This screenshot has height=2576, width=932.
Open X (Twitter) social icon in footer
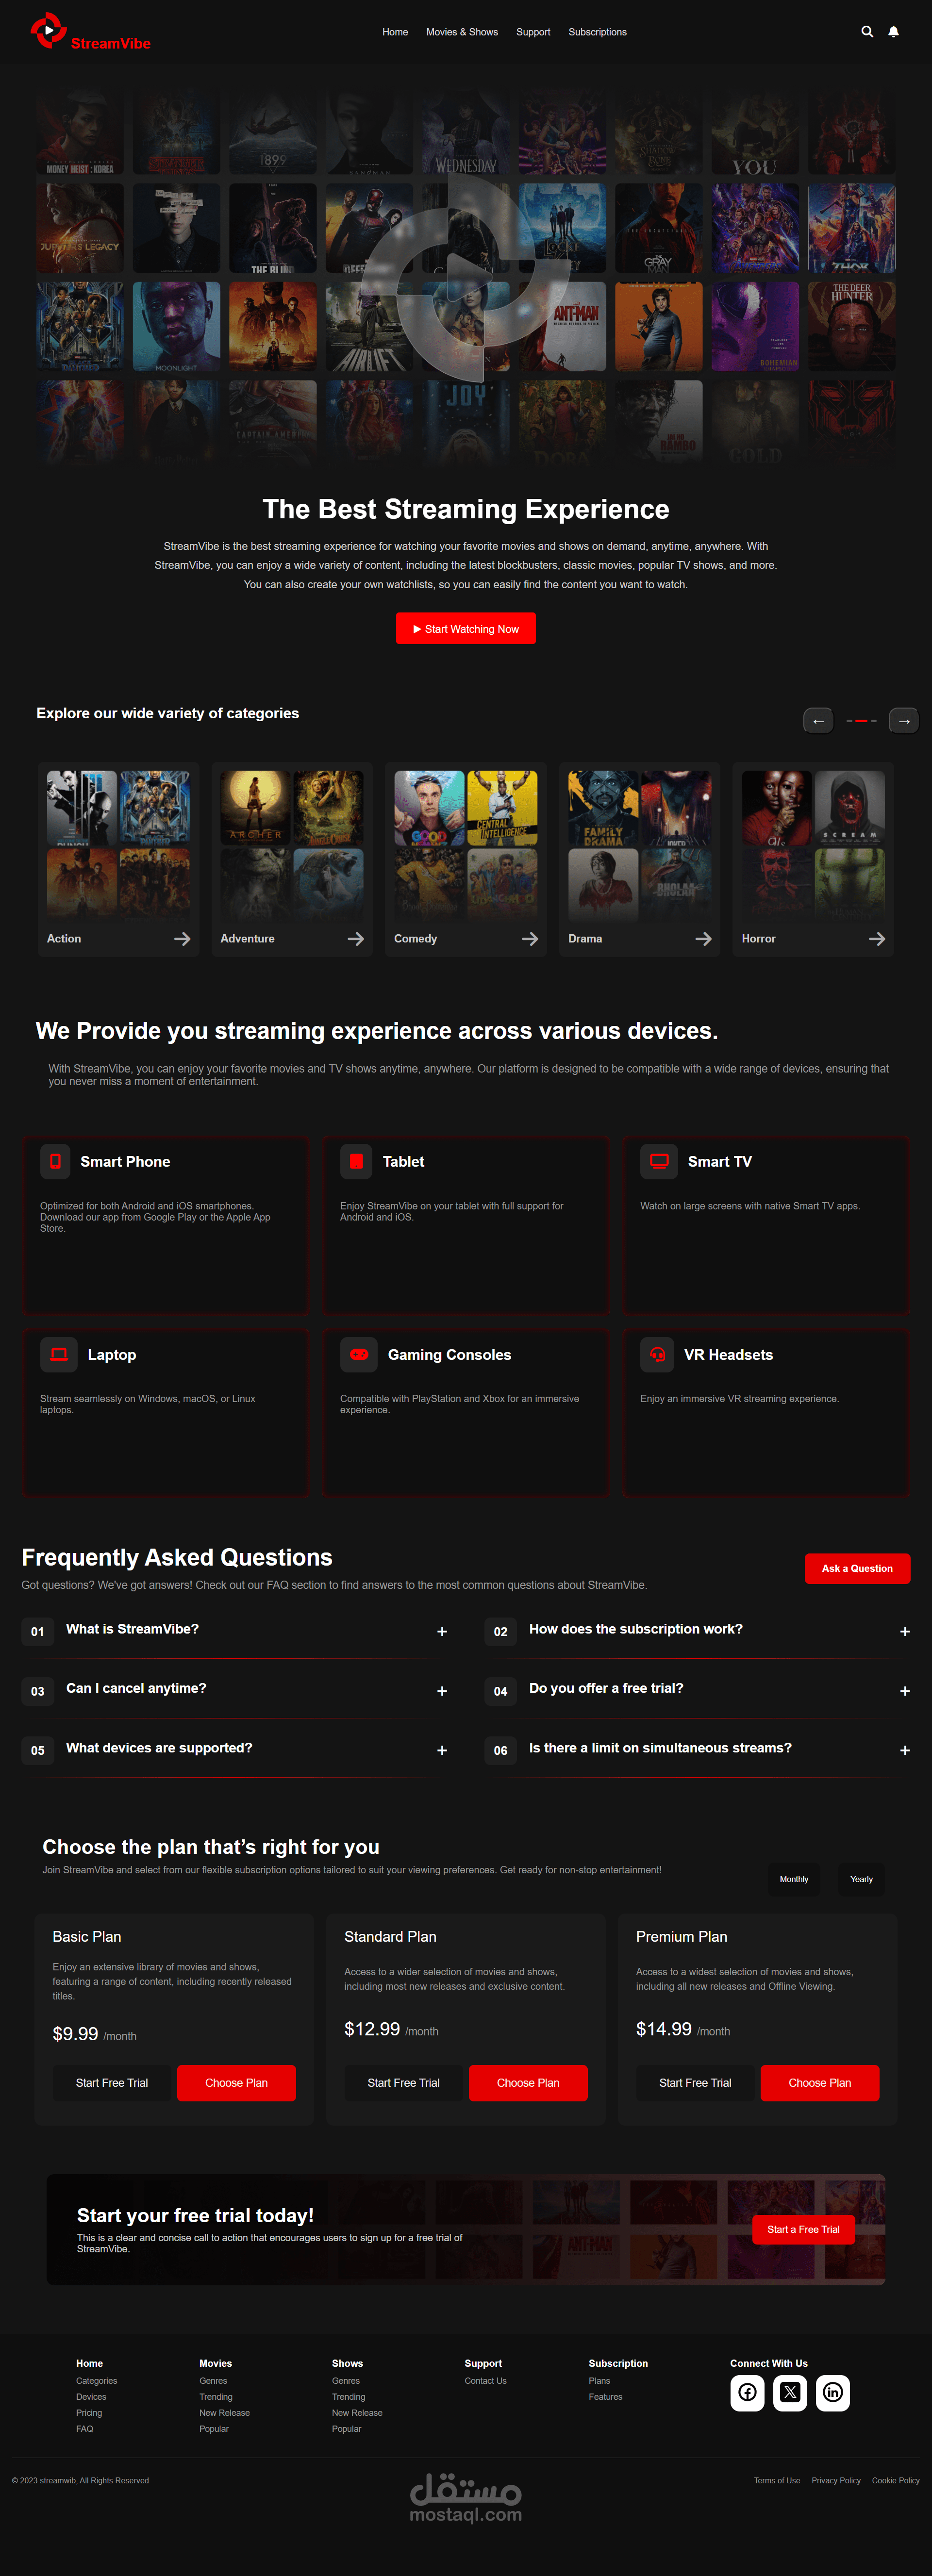click(790, 2393)
